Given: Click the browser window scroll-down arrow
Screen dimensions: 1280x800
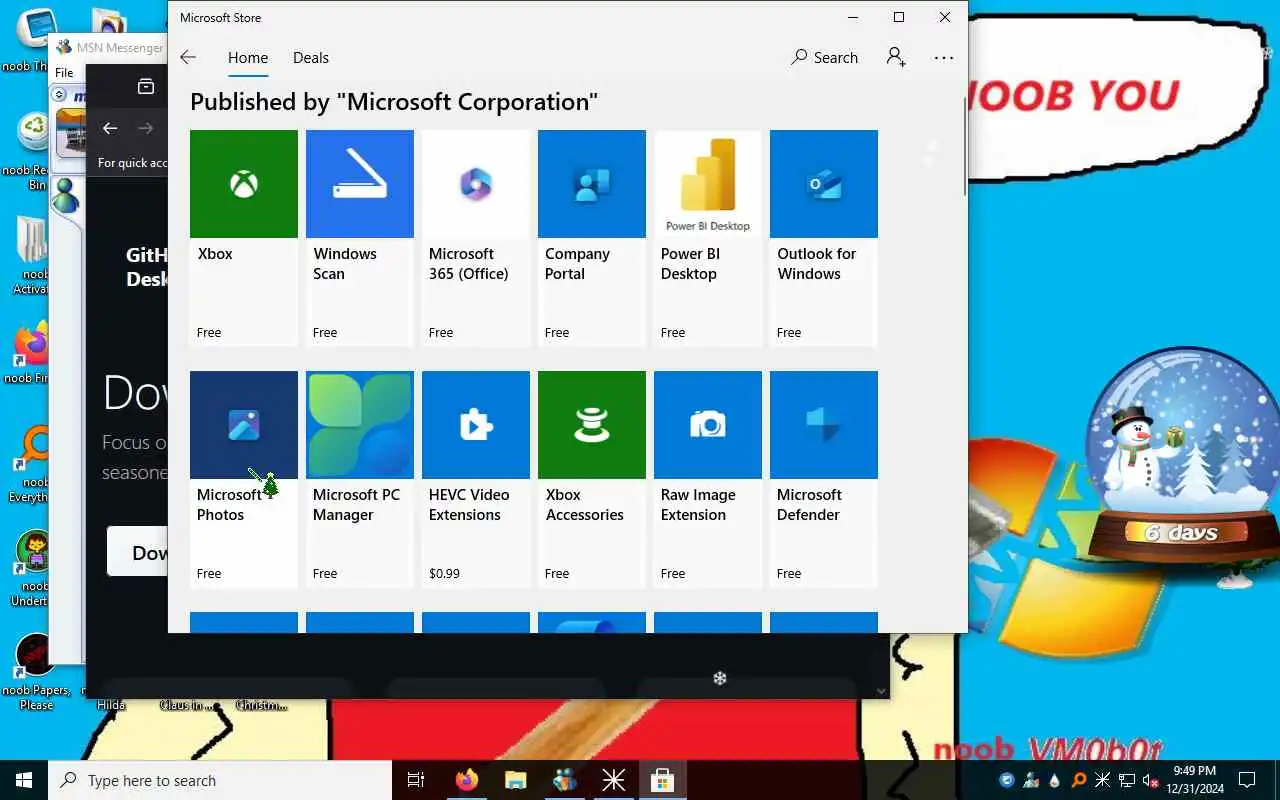Looking at the screenshot, I should [880, 690].
